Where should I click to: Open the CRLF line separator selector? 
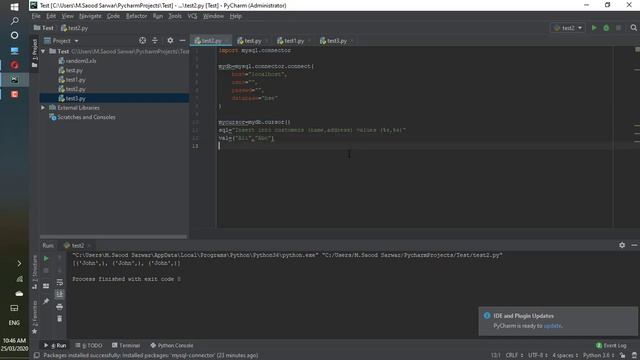514,356
